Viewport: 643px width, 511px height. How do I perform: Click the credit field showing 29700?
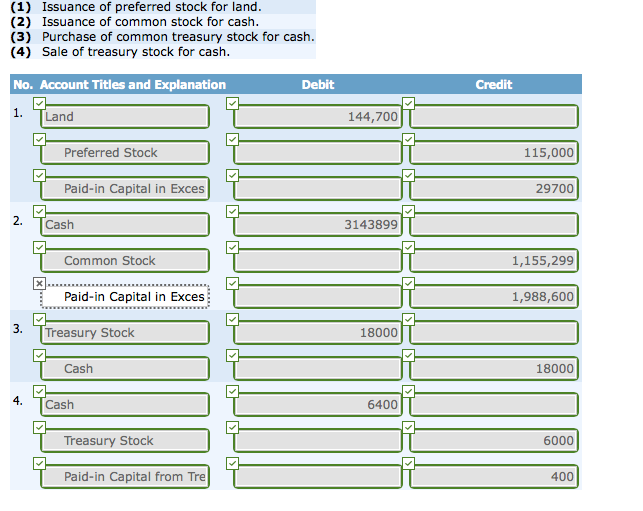pos(494,189)
